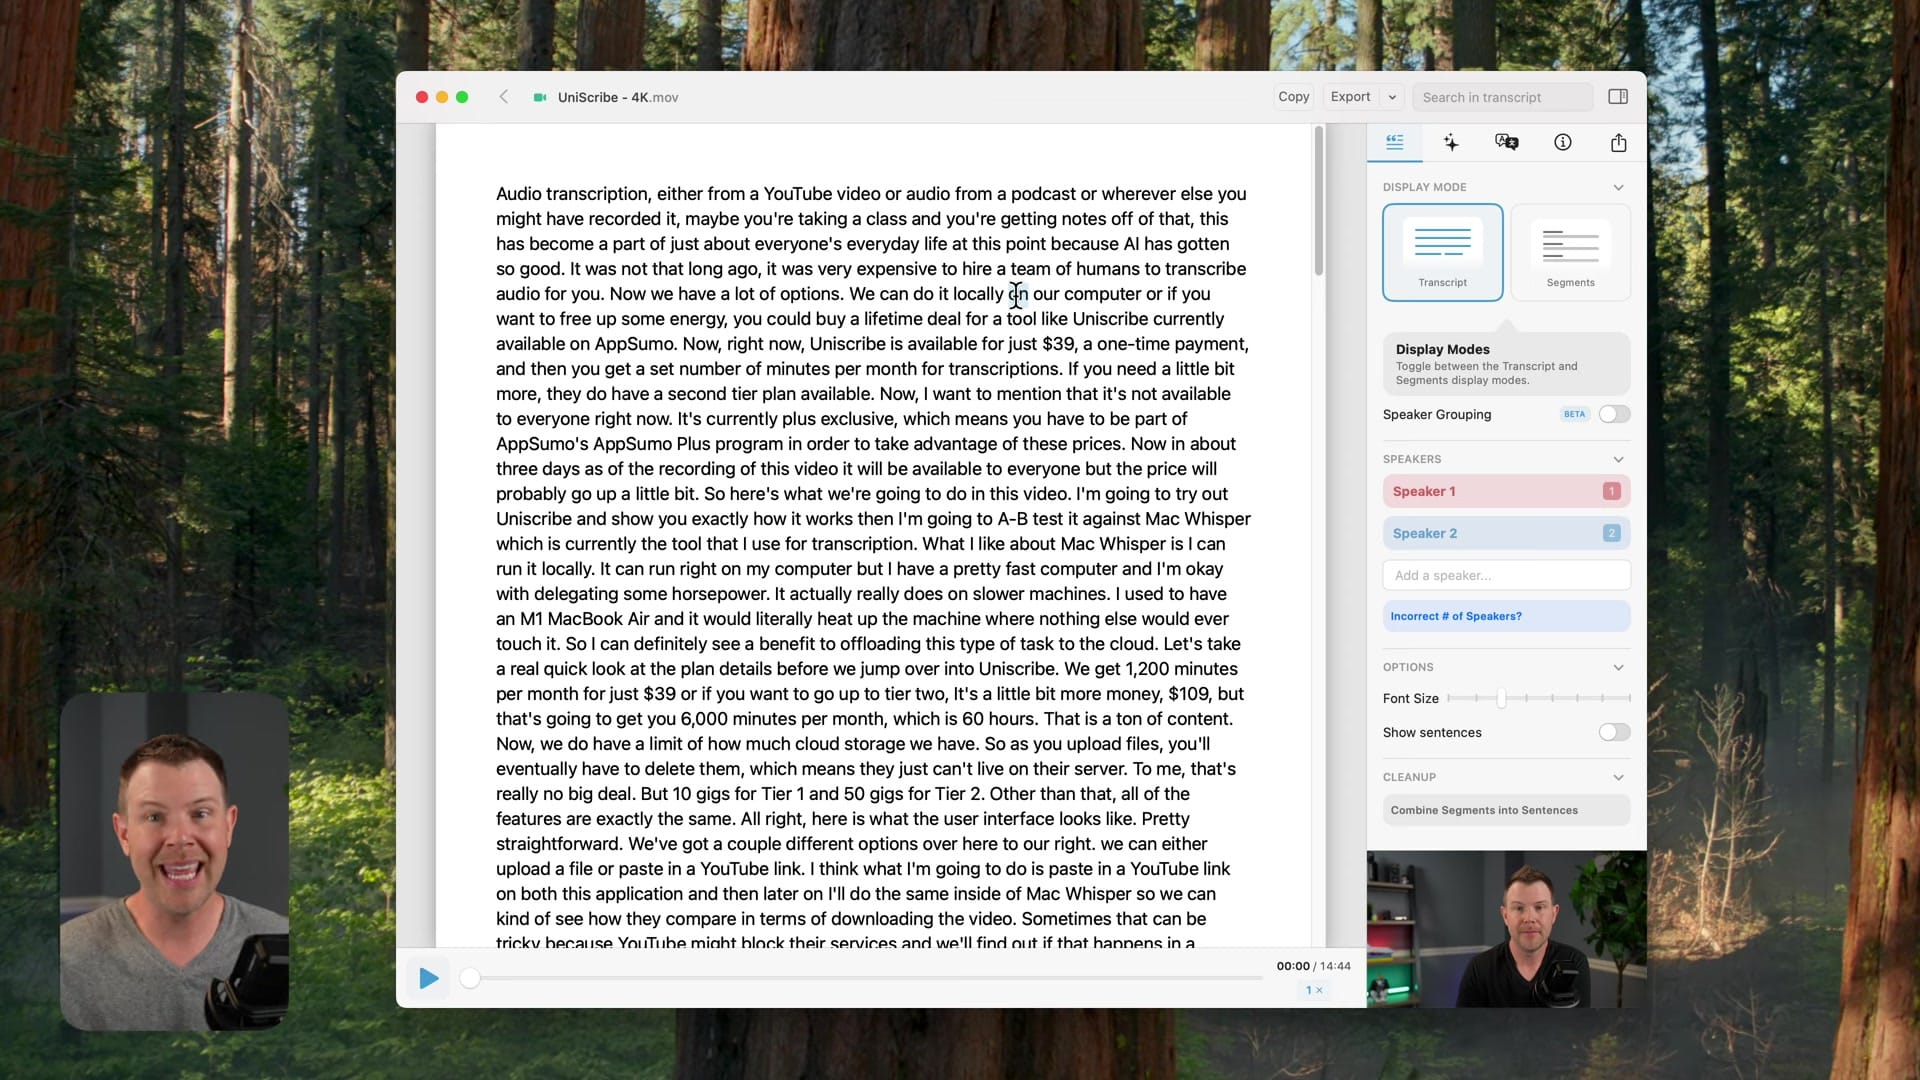Toggle the sidebar panel icon

coord(1618,97)
